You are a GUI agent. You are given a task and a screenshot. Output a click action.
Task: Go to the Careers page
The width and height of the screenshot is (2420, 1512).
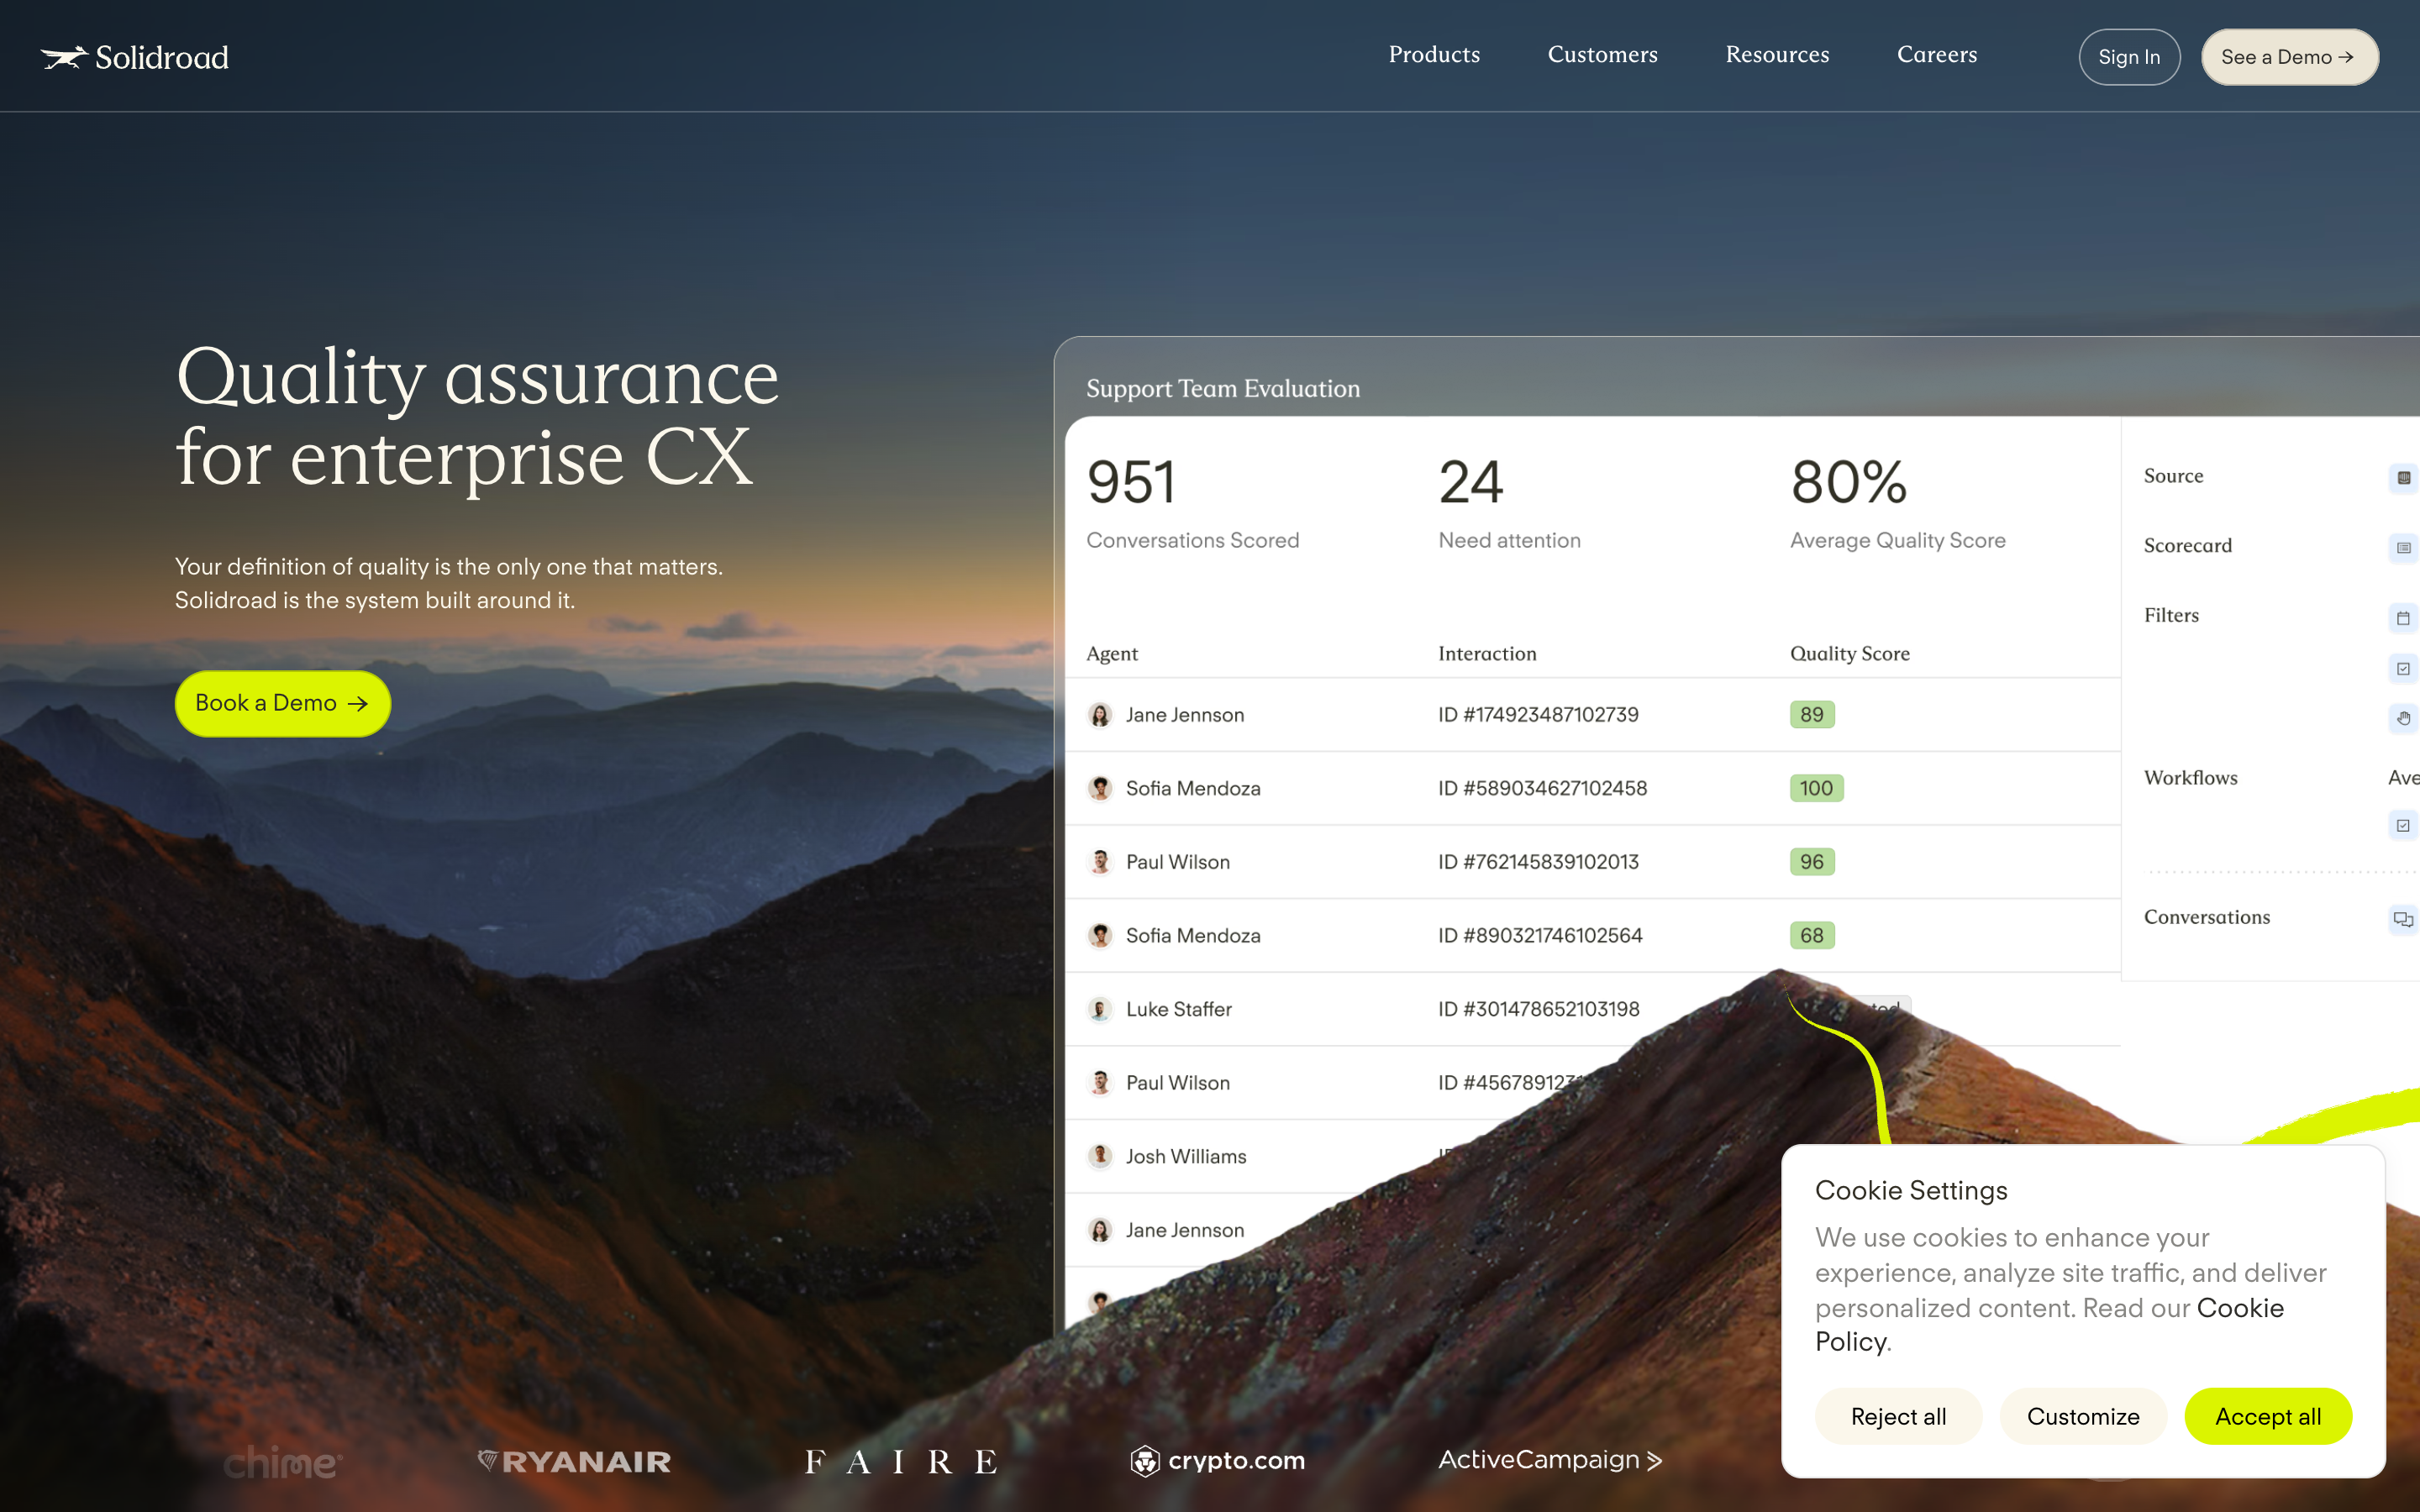point(1937,55)
